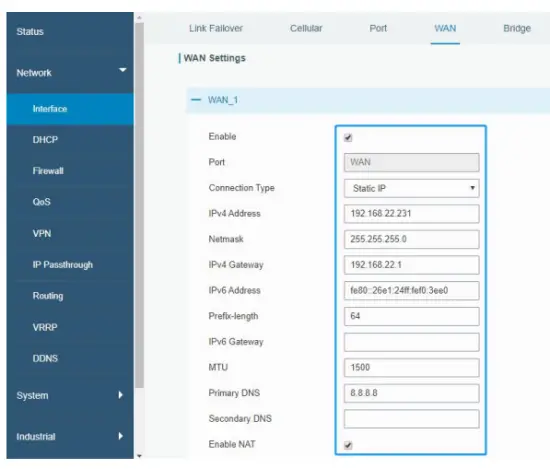
Task: Open IP Passthrough settings
Action: tap(63, 264)
